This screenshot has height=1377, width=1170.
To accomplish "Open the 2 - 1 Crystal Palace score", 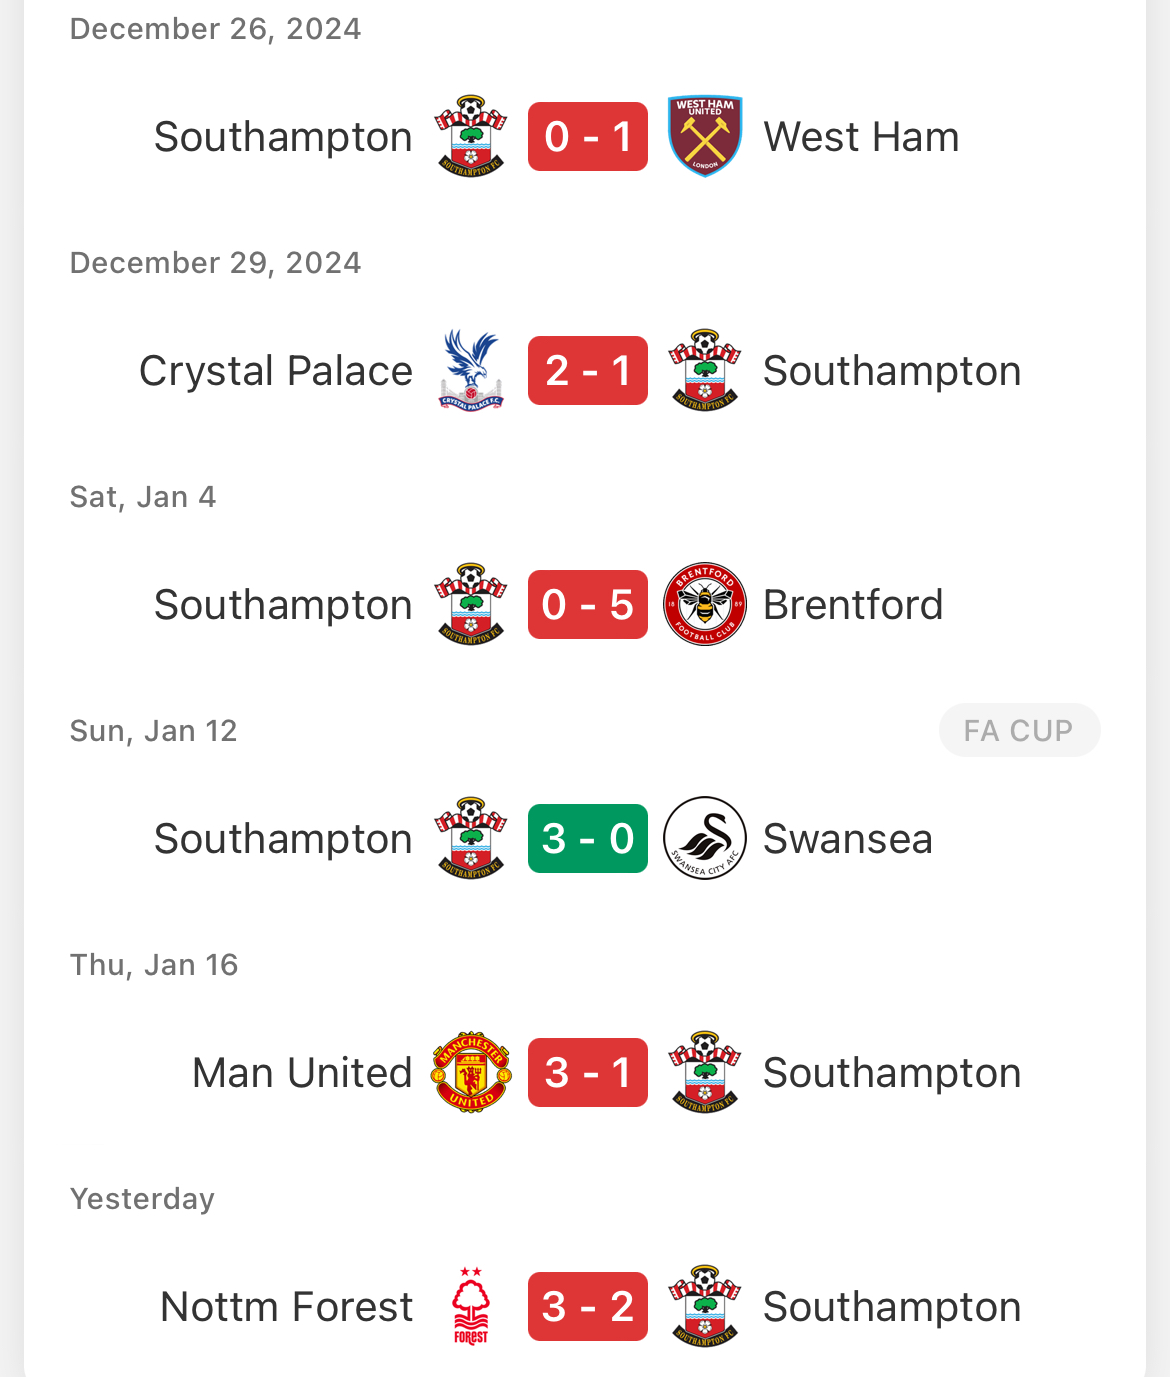I will (x=588, y=371).
